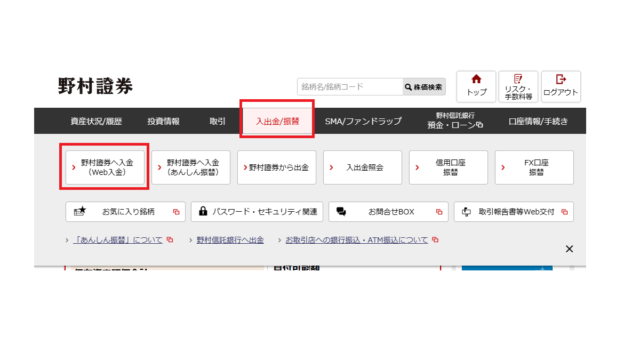Click 野村證券へ入金 (Web入金) button

tap(105, 167)
